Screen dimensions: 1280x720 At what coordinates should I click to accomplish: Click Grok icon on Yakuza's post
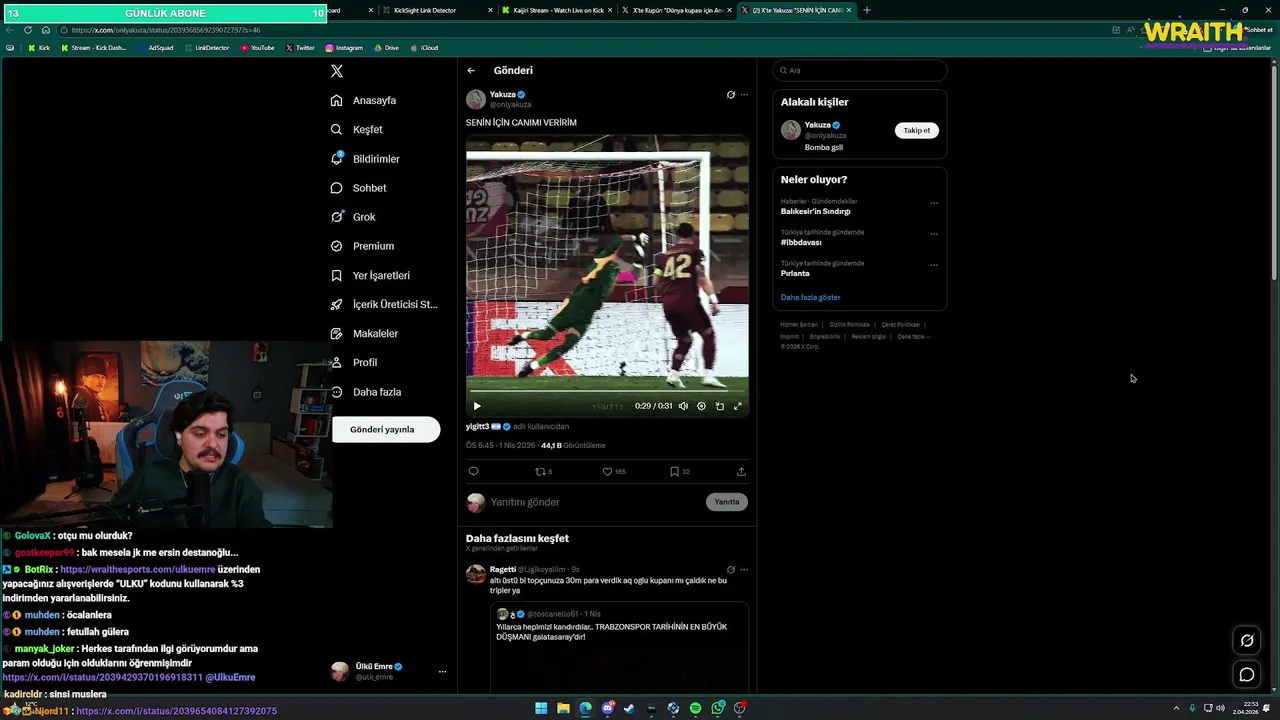tap(730, 95)
